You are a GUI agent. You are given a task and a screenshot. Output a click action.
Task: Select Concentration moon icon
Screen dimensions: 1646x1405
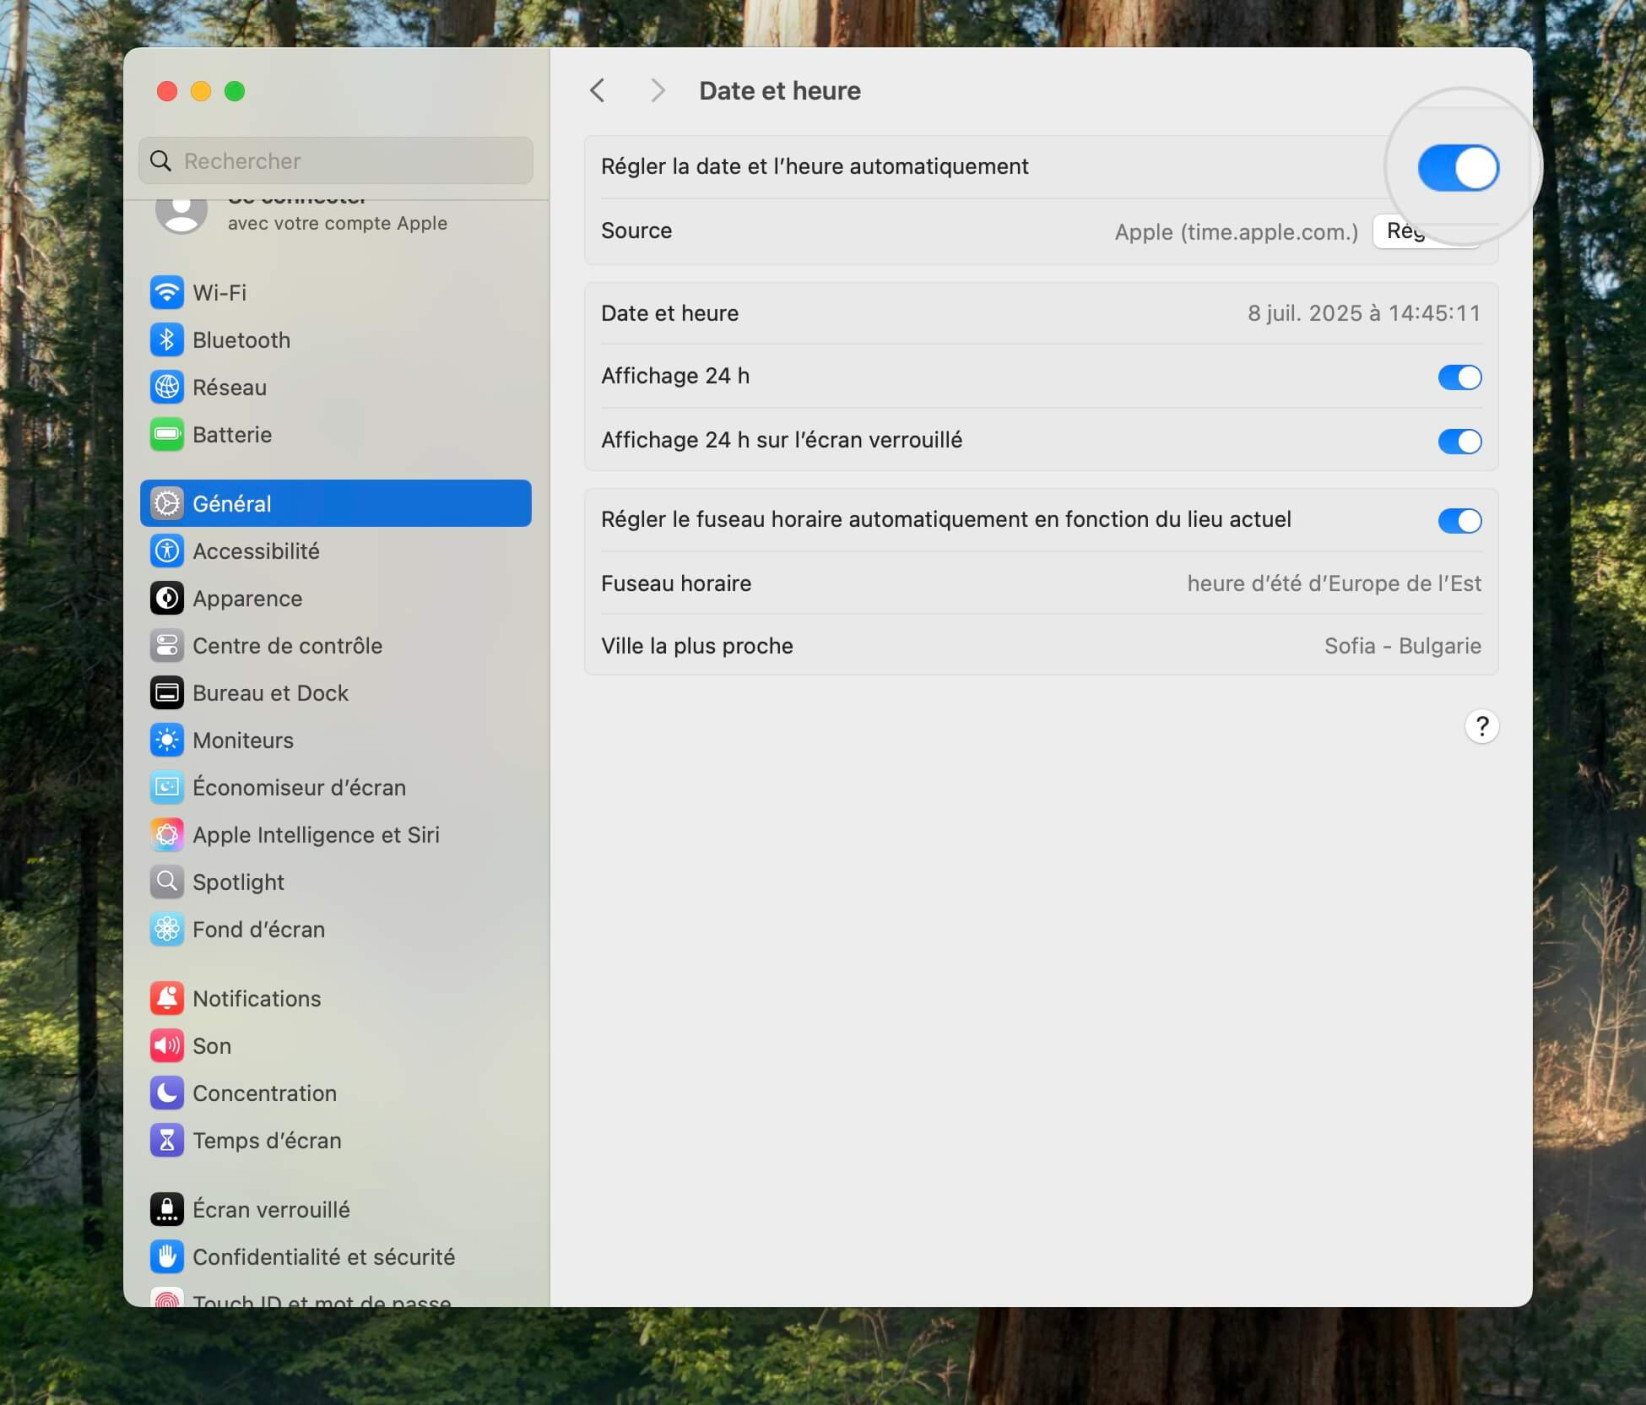167,1093
